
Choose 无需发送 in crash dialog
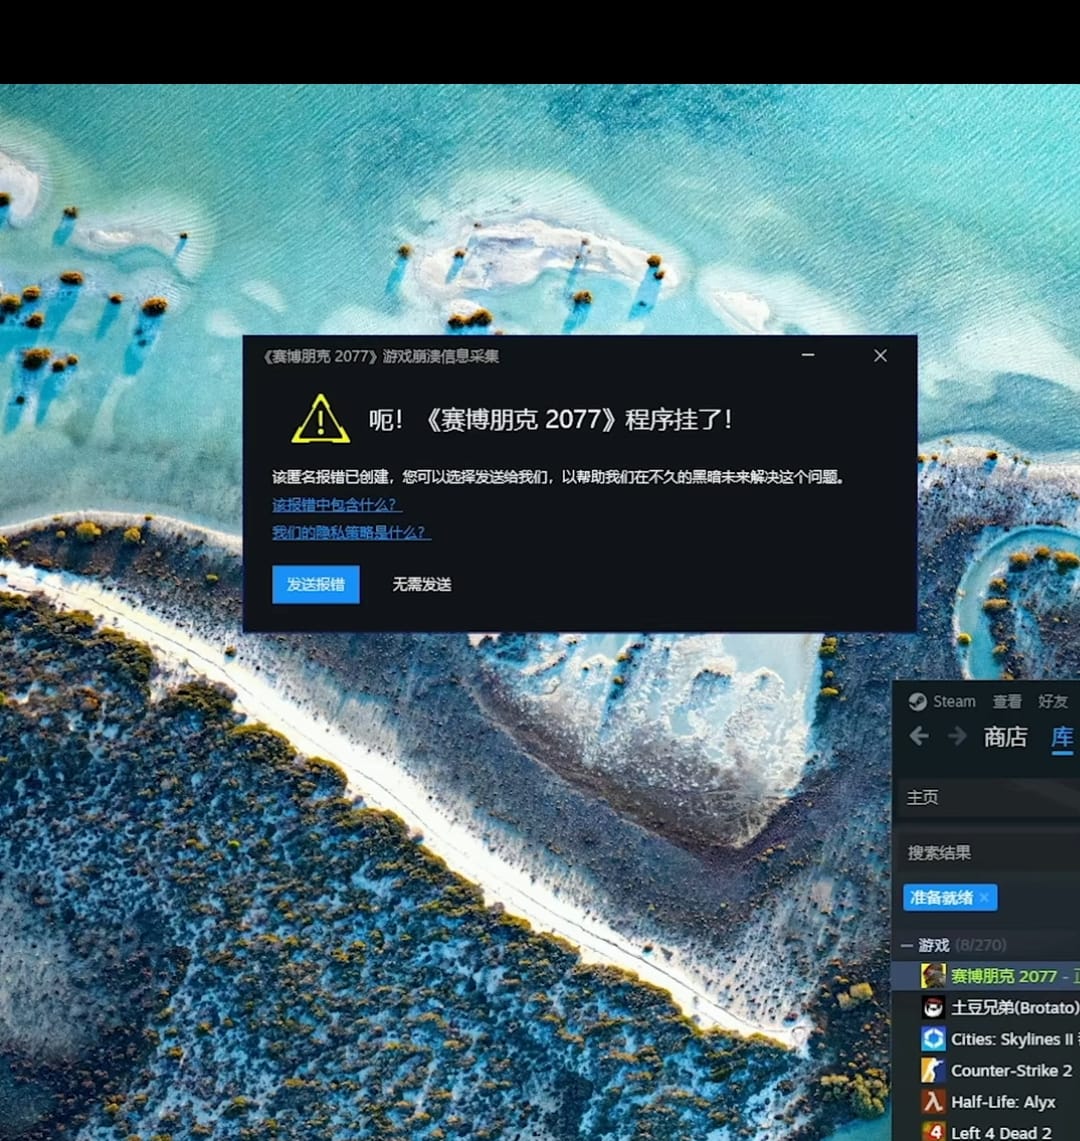tap(422, 584)
